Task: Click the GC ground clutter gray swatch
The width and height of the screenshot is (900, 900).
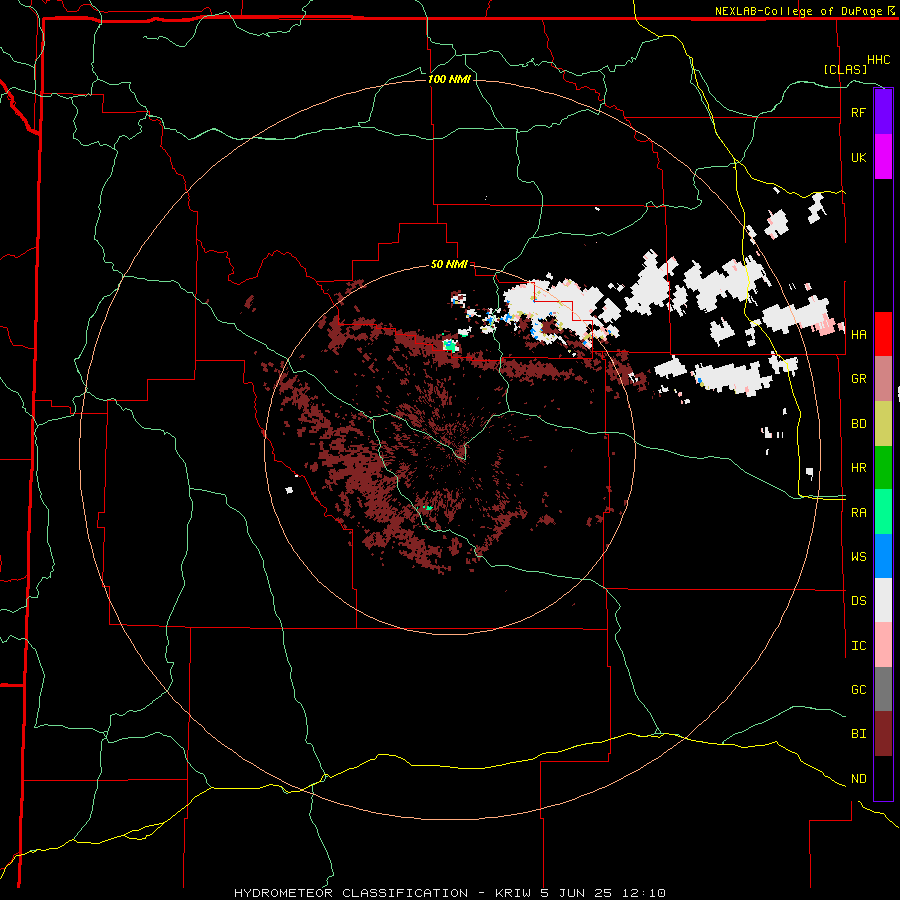Action: click(883, 689)
